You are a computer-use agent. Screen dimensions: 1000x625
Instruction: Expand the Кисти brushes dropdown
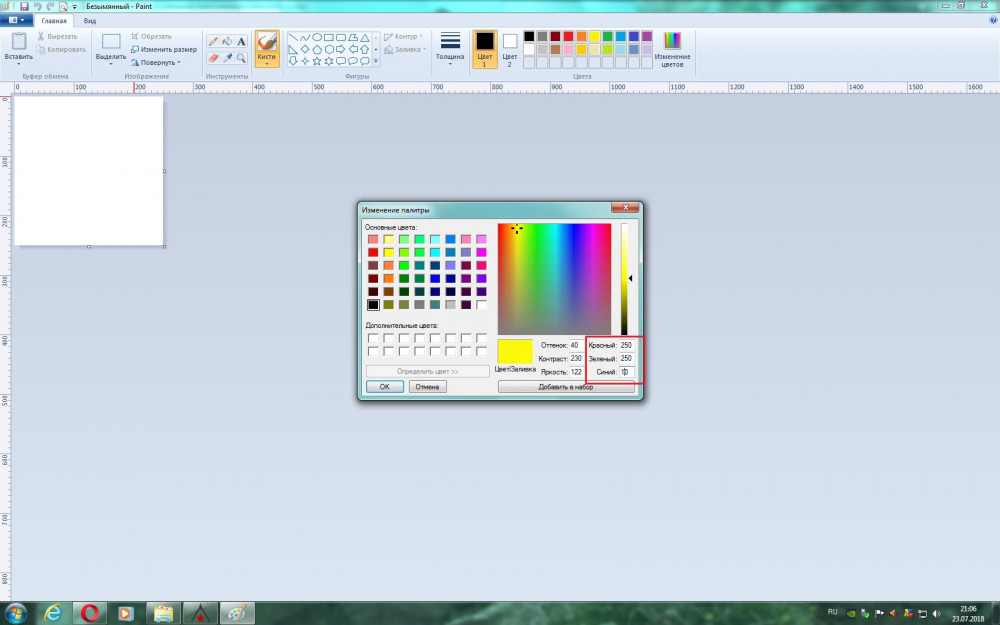point(266,63)
